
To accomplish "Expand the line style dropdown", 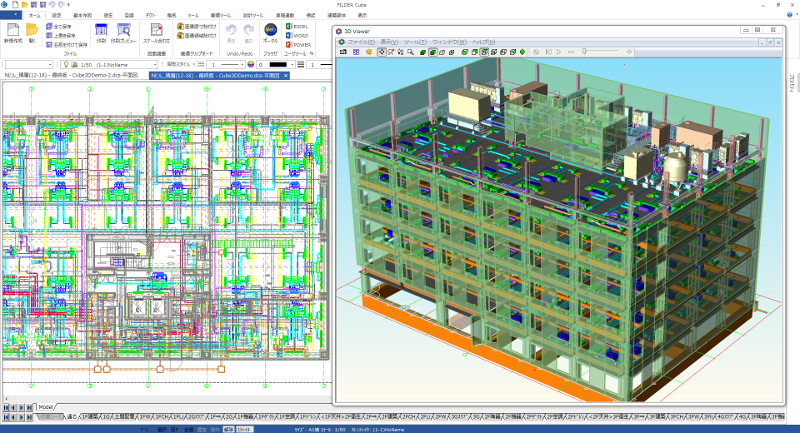I will 241,64.
